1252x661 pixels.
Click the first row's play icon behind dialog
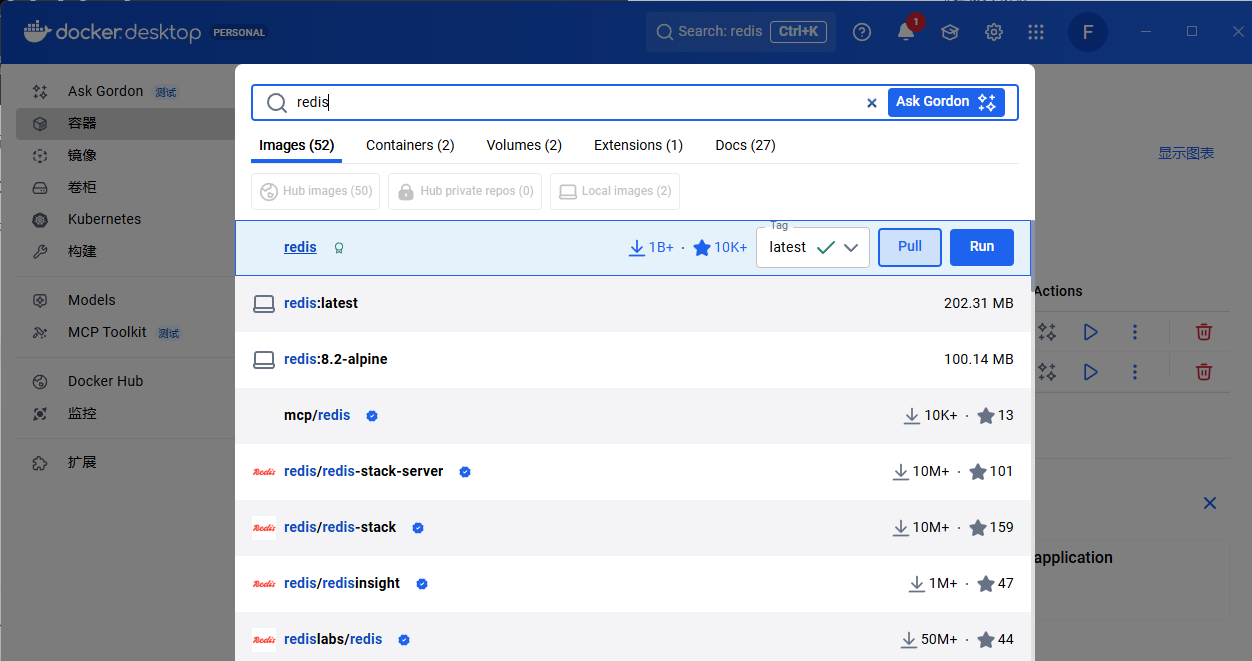point(1091,332)
